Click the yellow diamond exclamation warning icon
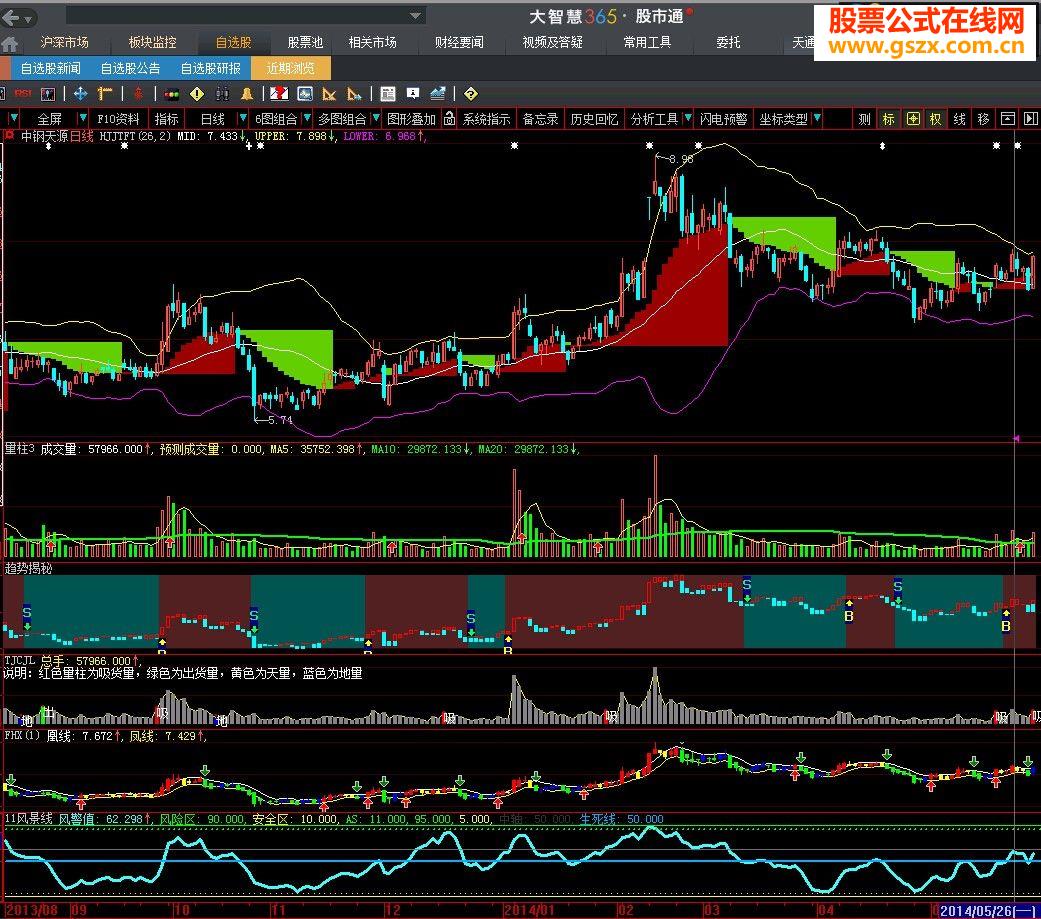Screen dimensions: 1041x919 coord(197,94)
